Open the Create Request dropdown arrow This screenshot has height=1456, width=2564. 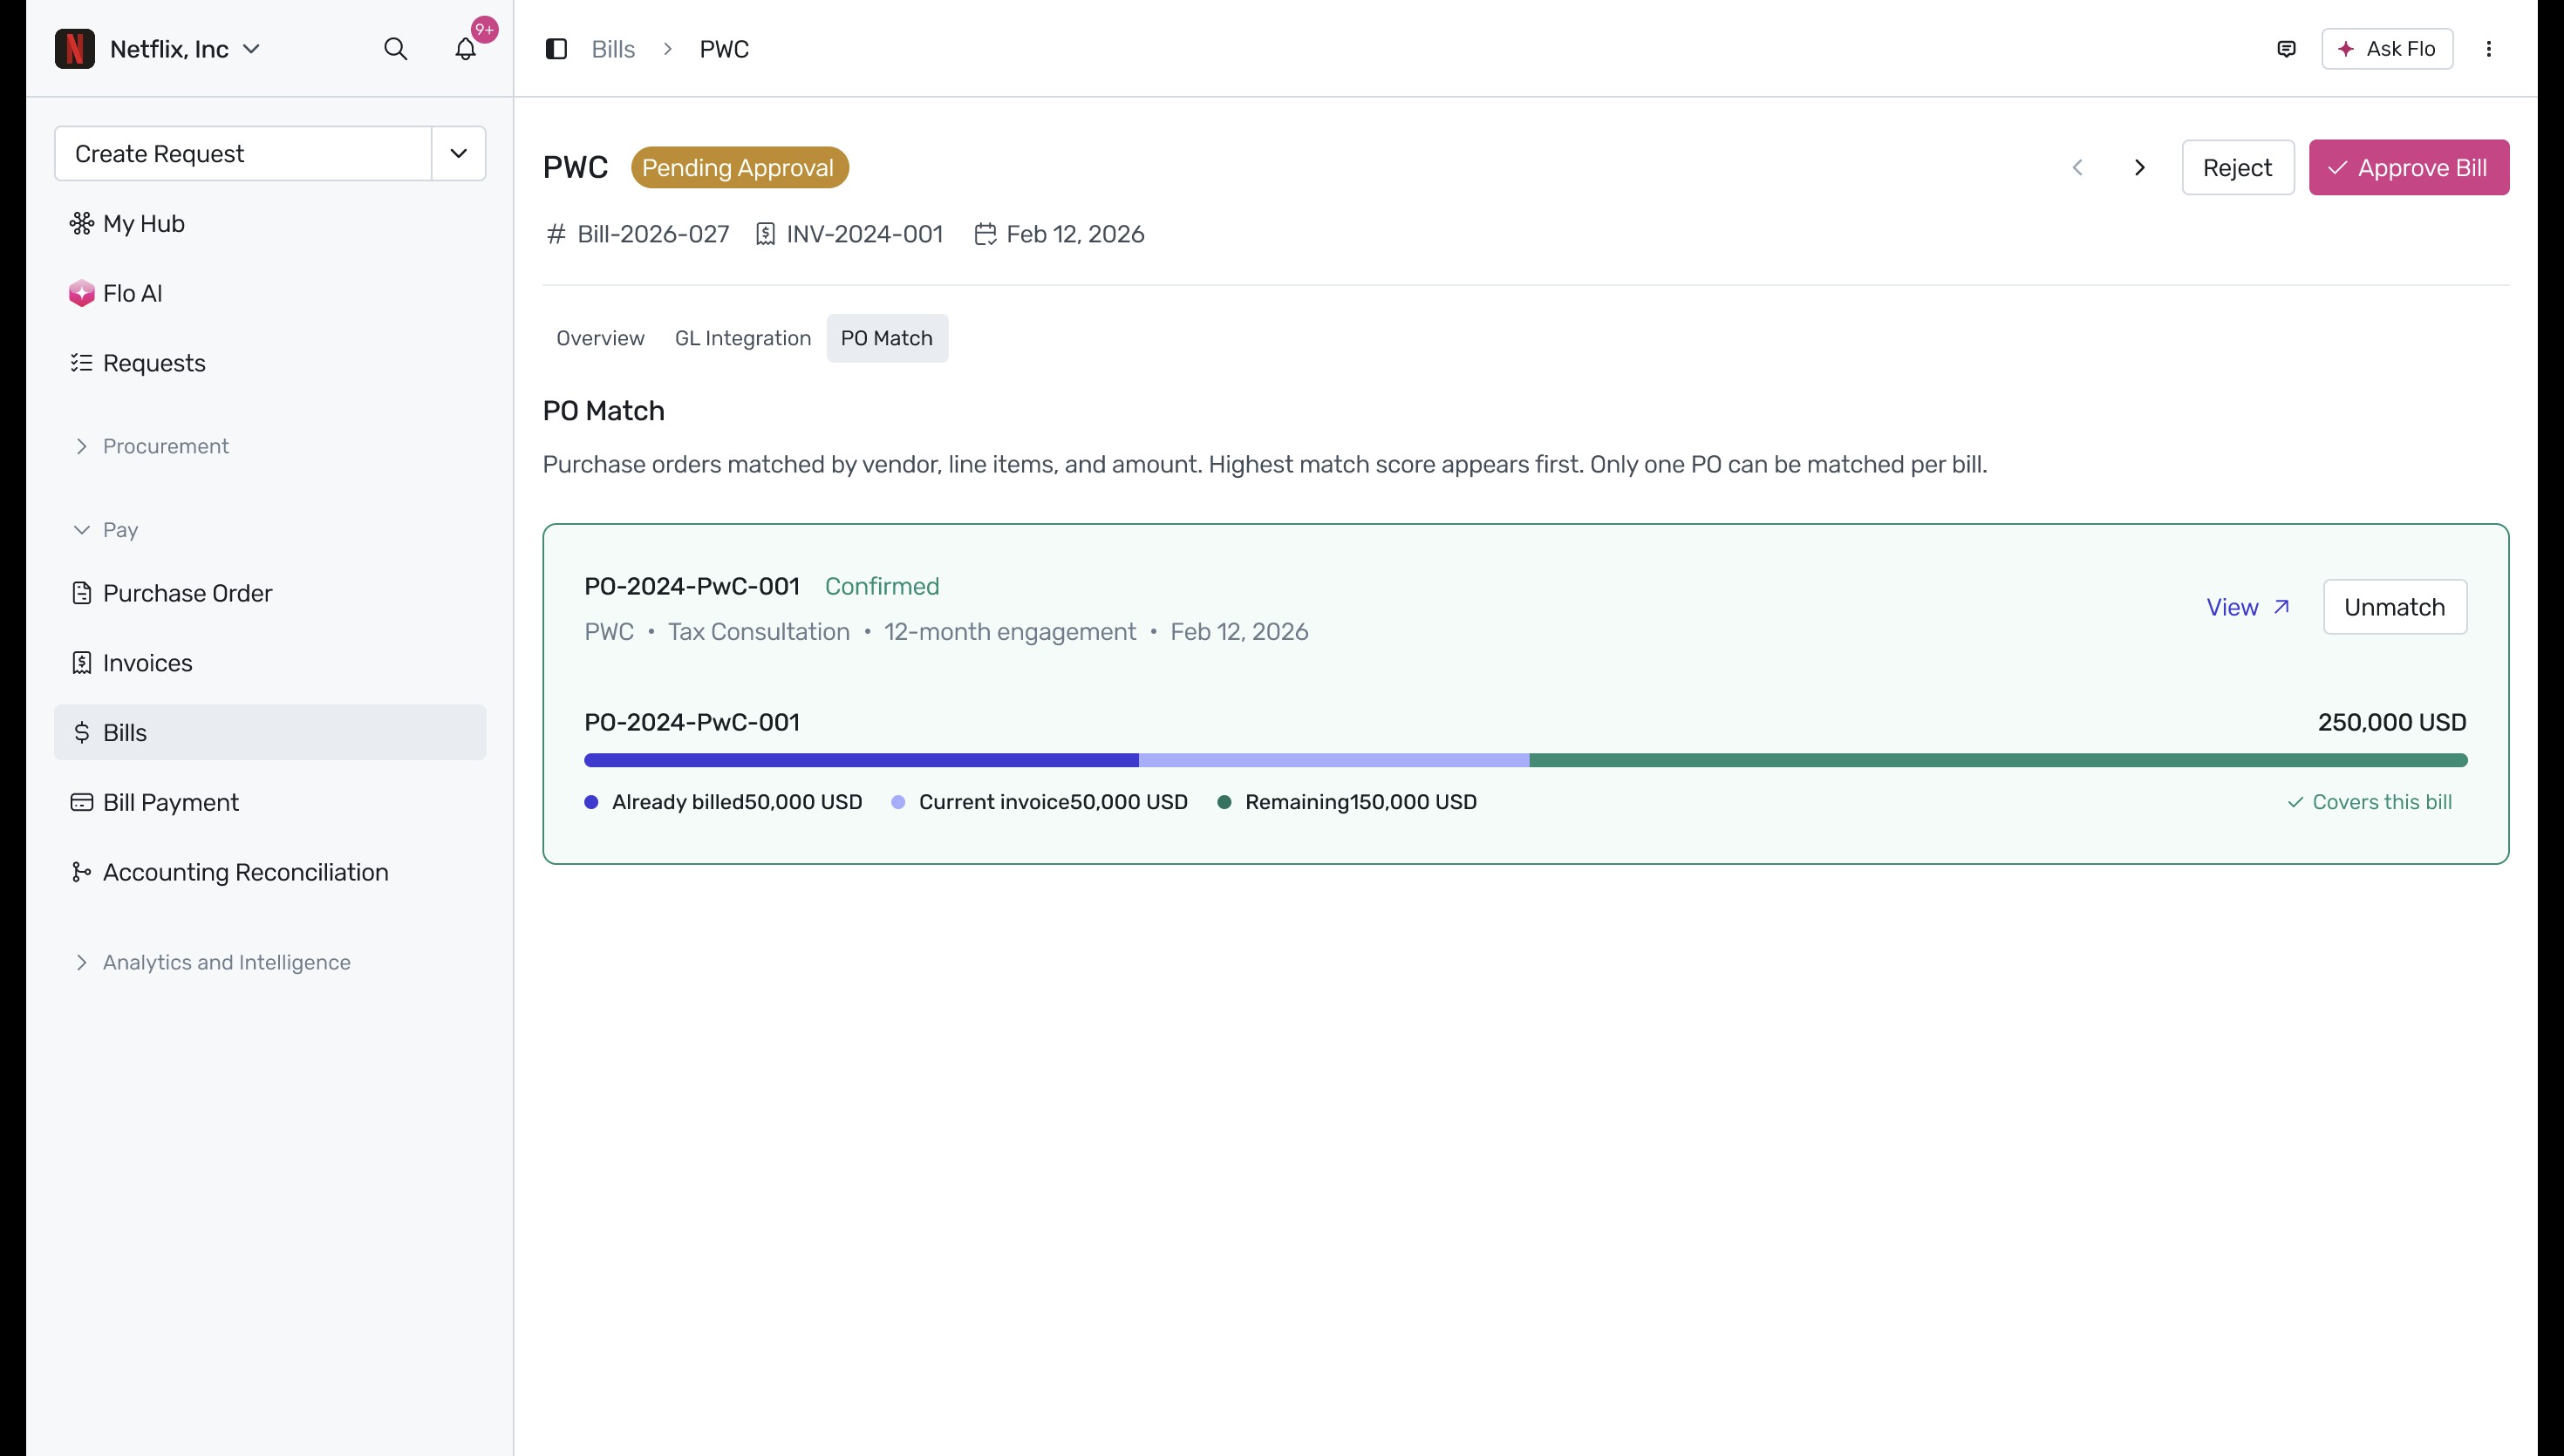458,153
